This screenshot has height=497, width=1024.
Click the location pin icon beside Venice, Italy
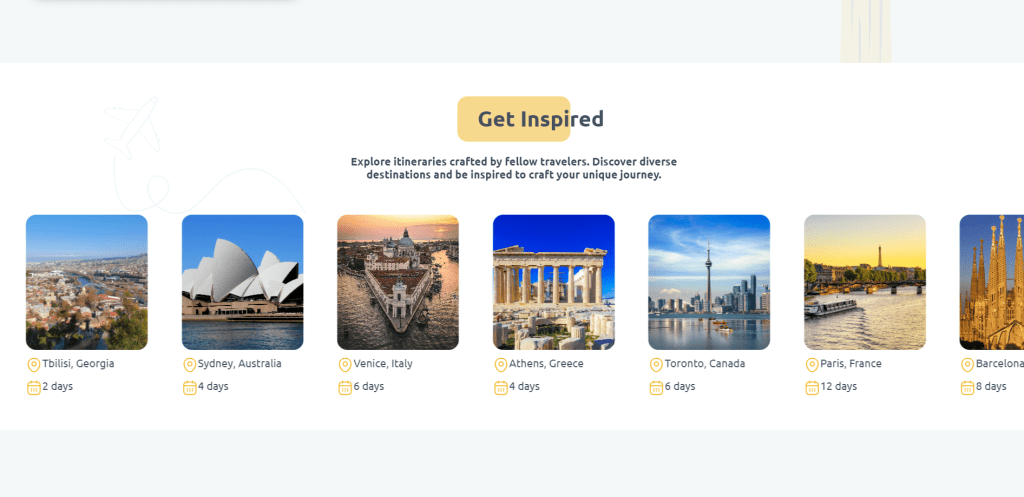click(345, 365)
